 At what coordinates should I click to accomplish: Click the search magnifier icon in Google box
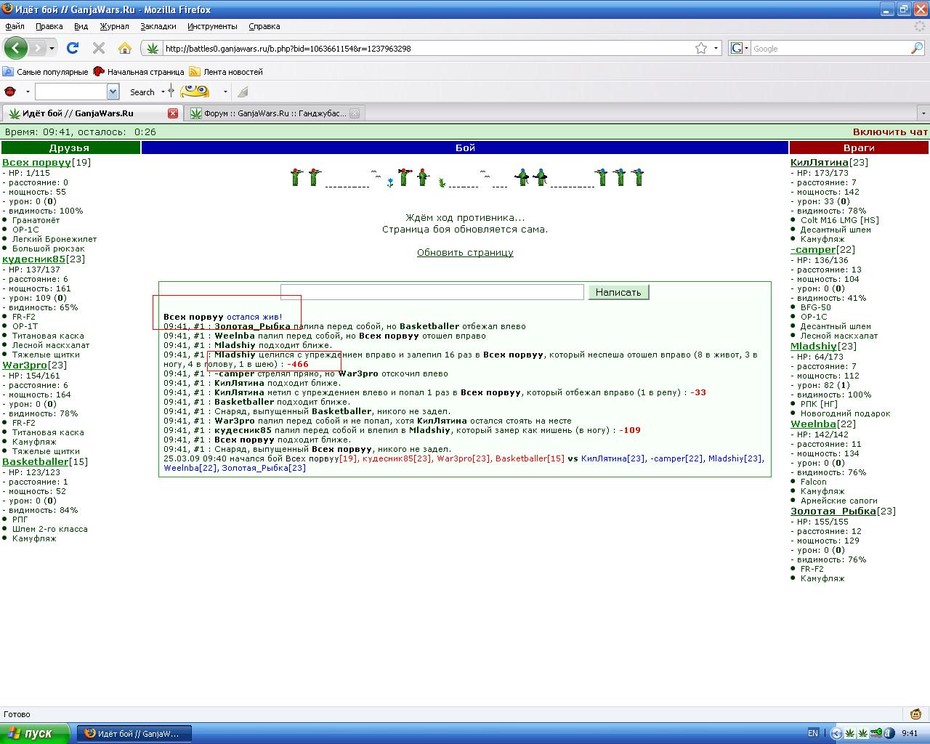click(916, 49)
